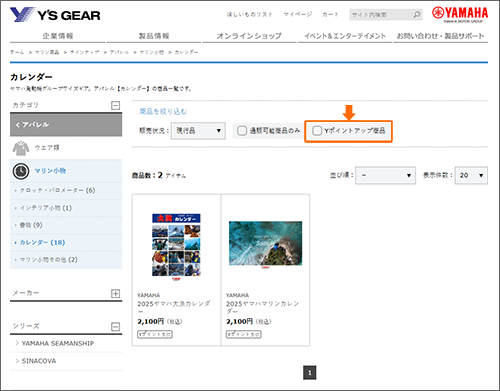Click the マリン用品 breadcrumb link
500x391 pixels.
click(x=47, y=52)
